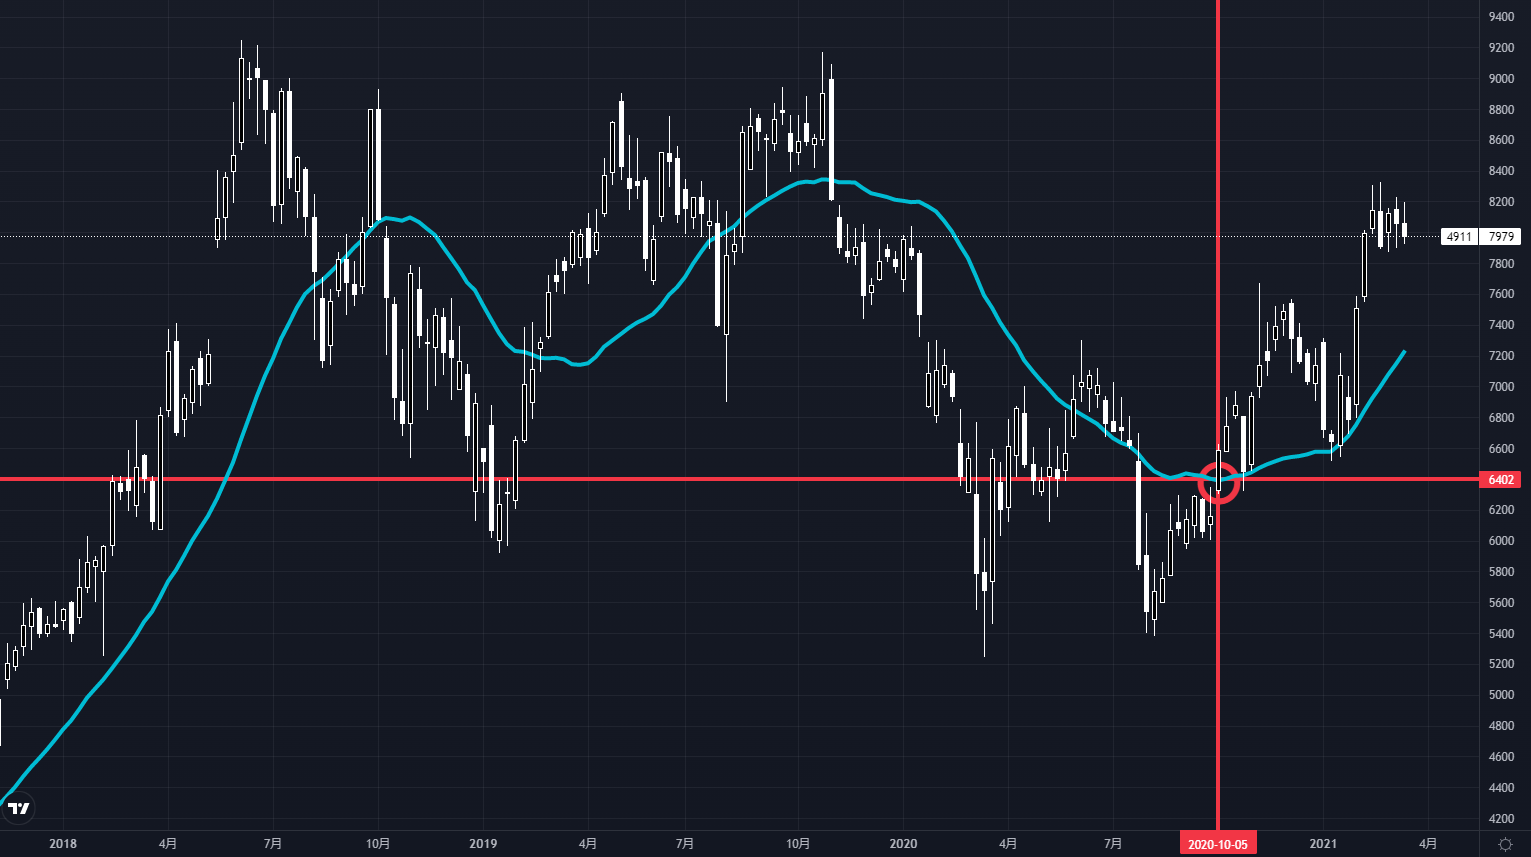Select the cyan moving average line's right end
The width and height of the screenshot is (1531, 857).
click(1404, 352)
